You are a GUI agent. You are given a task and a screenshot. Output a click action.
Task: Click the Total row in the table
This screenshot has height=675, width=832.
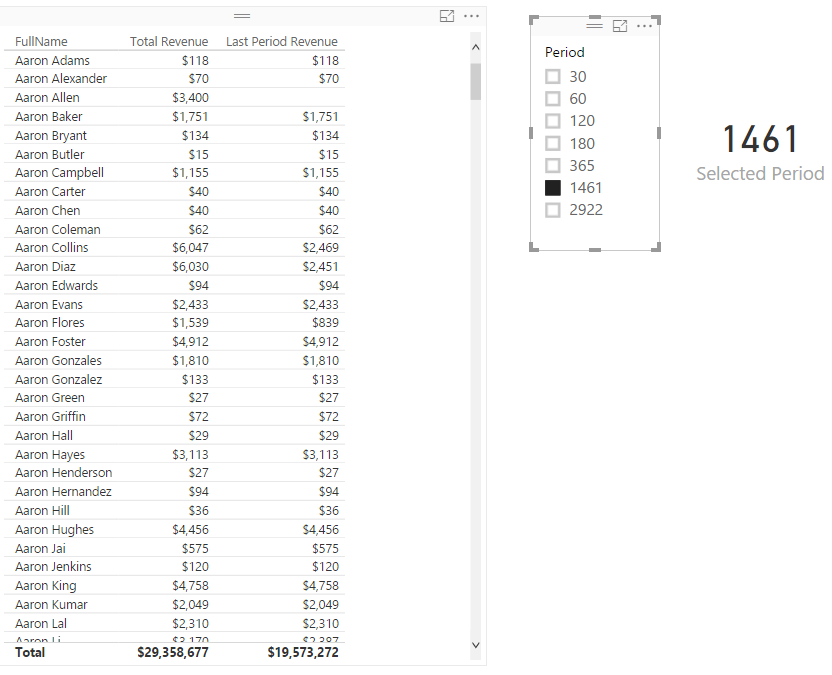click(x=150, y=652)
